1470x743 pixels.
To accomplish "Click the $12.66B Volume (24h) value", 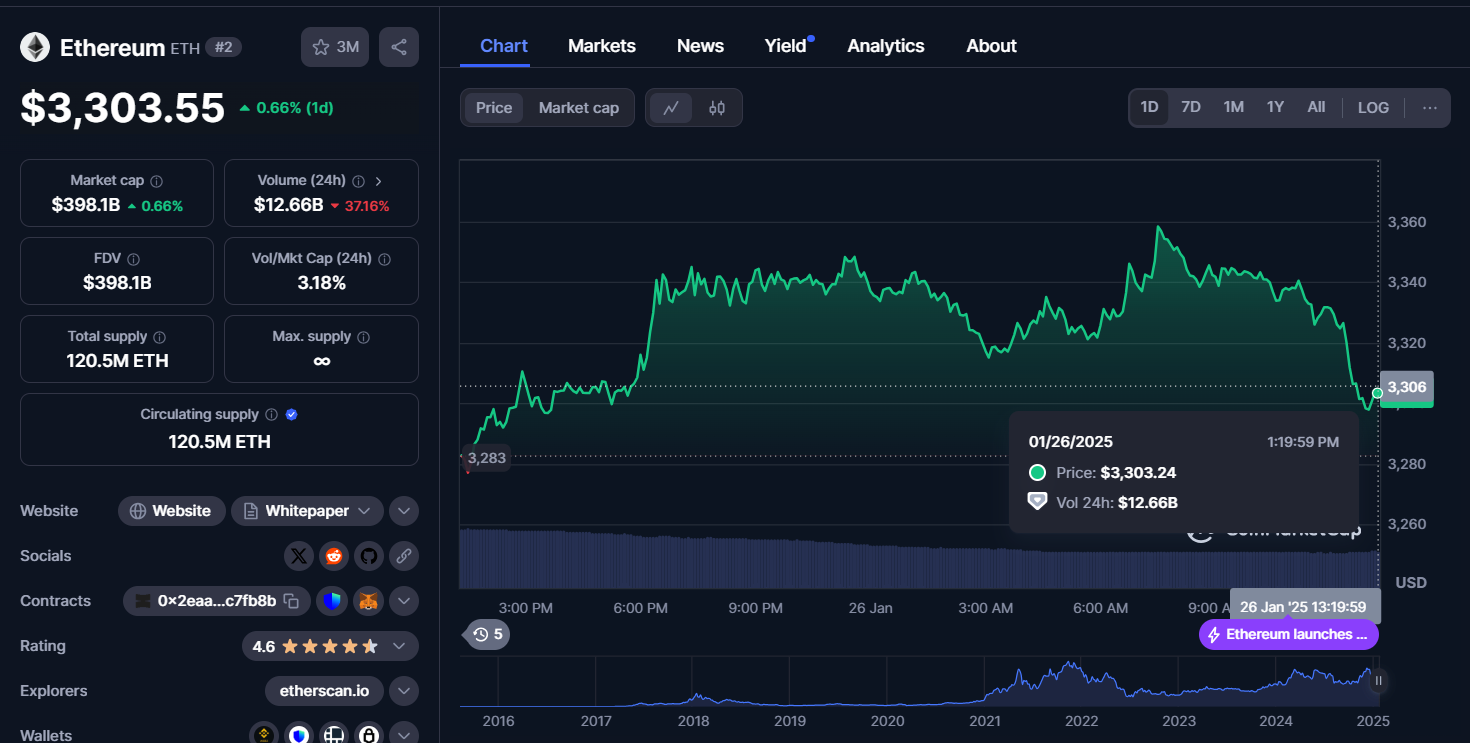I will [288, 205].
